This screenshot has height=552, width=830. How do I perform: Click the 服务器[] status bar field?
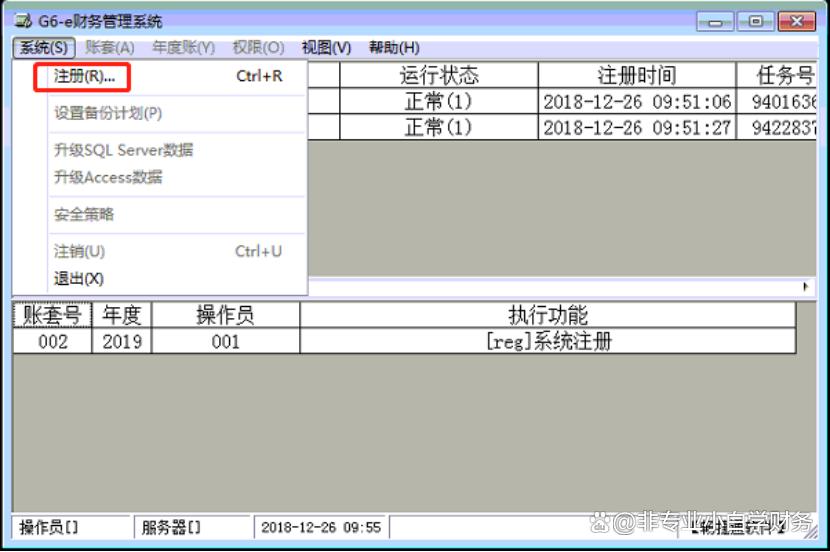pyautogui.click(x=192, y=527)
